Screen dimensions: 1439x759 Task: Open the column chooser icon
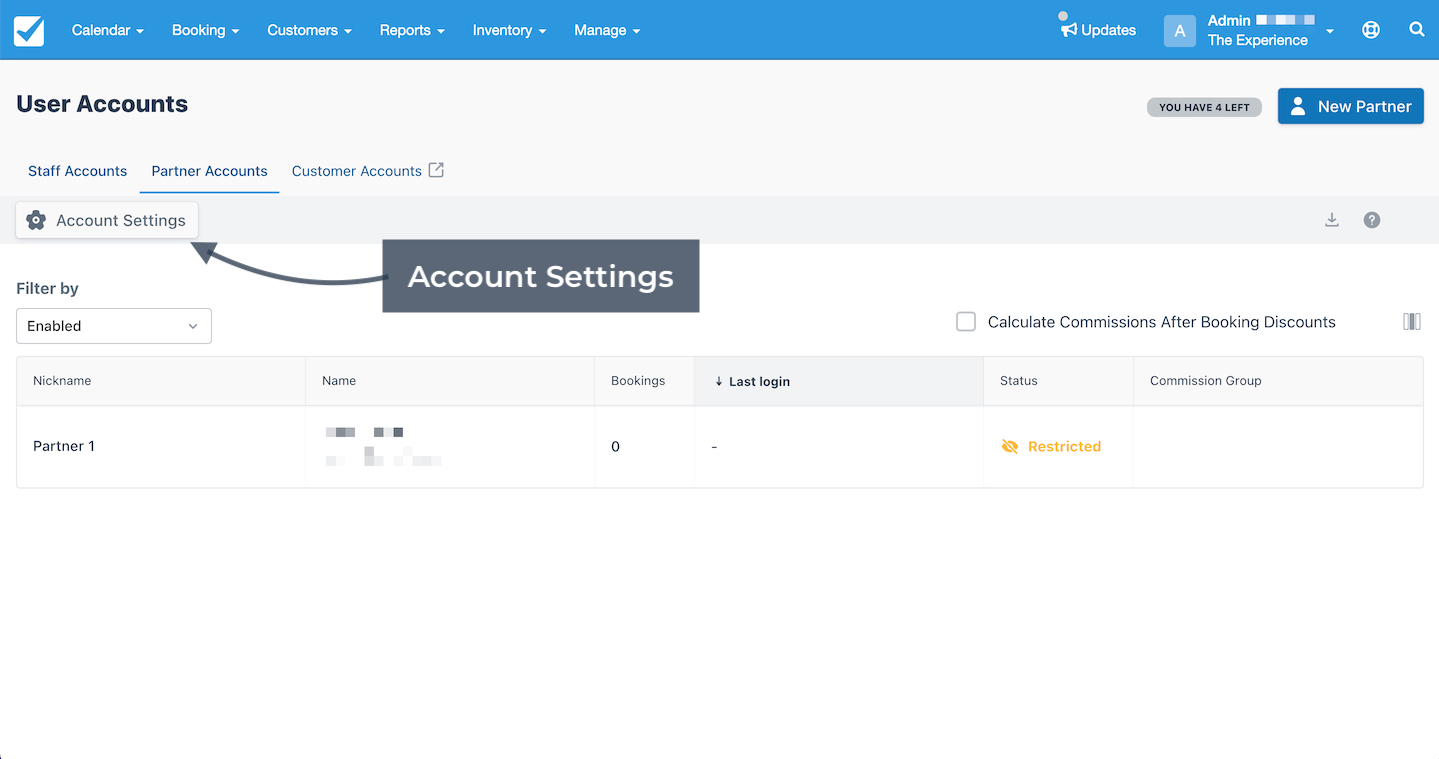click(x=1412, y=321)
